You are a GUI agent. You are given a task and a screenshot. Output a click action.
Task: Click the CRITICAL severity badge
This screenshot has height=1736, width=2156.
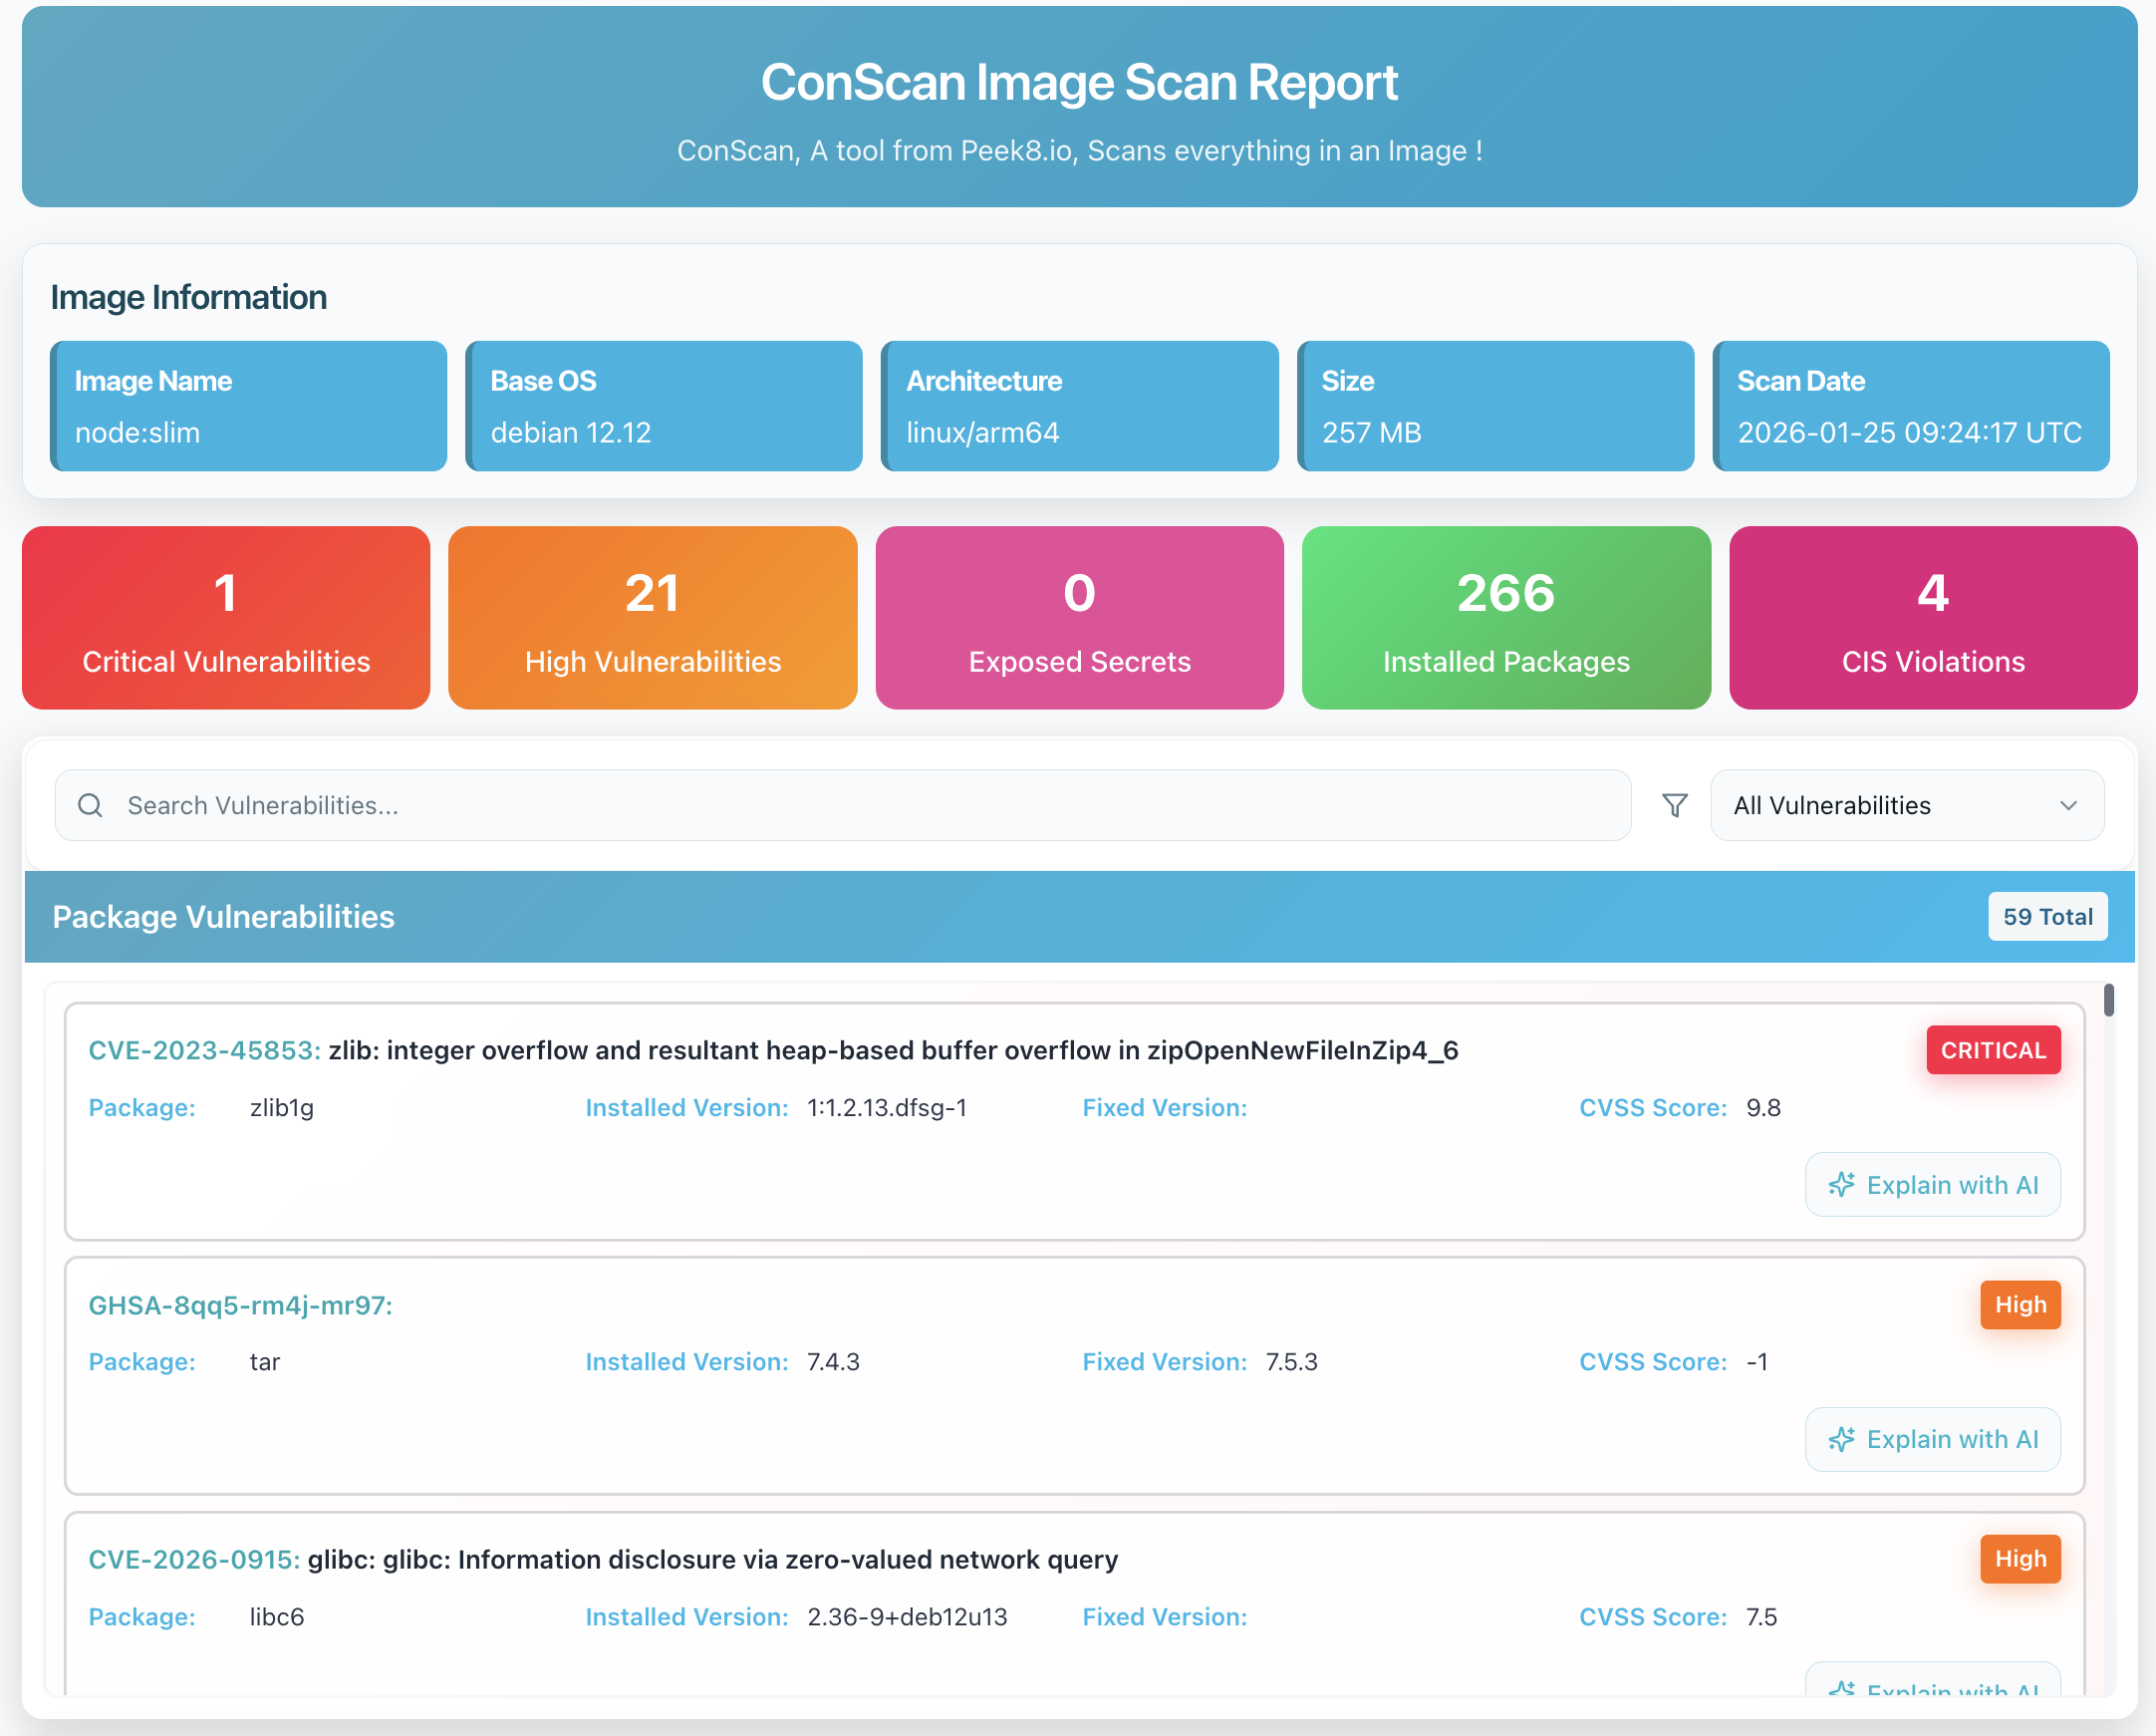pos(1993,1051)
